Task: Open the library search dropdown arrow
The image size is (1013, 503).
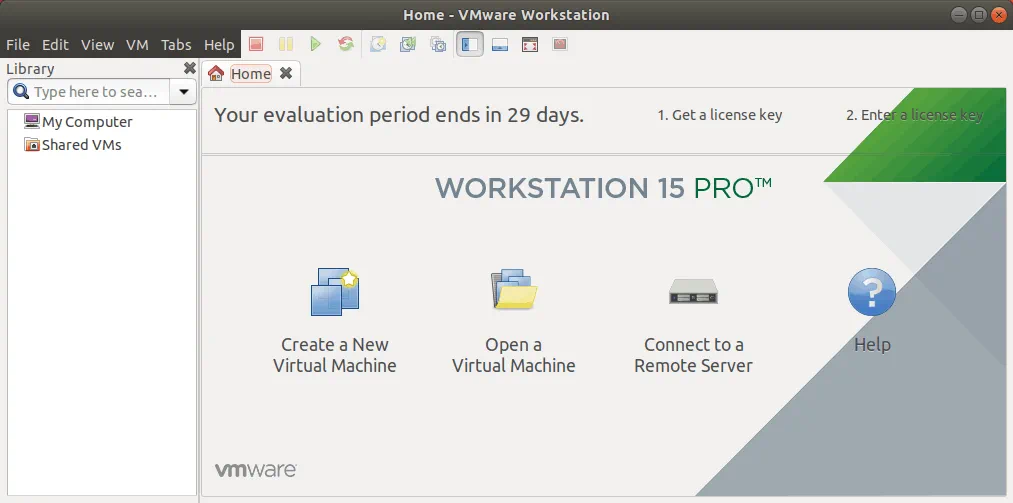Action: tap(183, 92)
